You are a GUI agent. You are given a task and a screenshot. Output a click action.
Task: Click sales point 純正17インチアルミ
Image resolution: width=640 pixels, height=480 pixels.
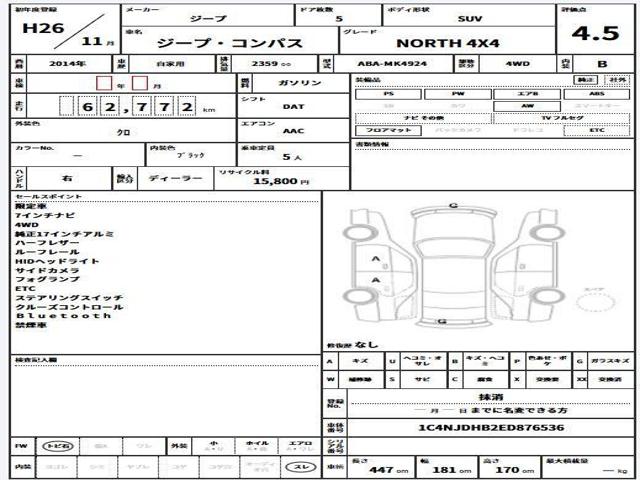click(64, 234)
